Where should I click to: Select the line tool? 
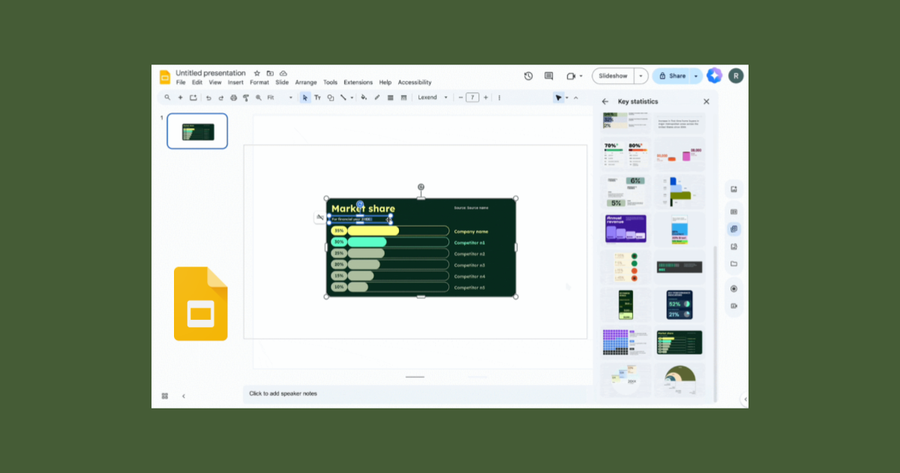click(343, 98)
